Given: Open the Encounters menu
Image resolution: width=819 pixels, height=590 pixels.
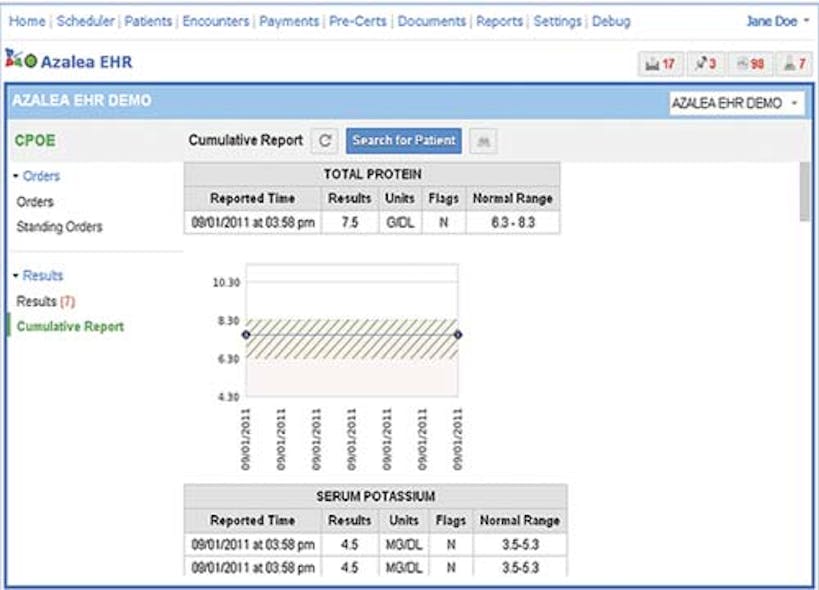Looking at the screenshot, I should point(216,21).
